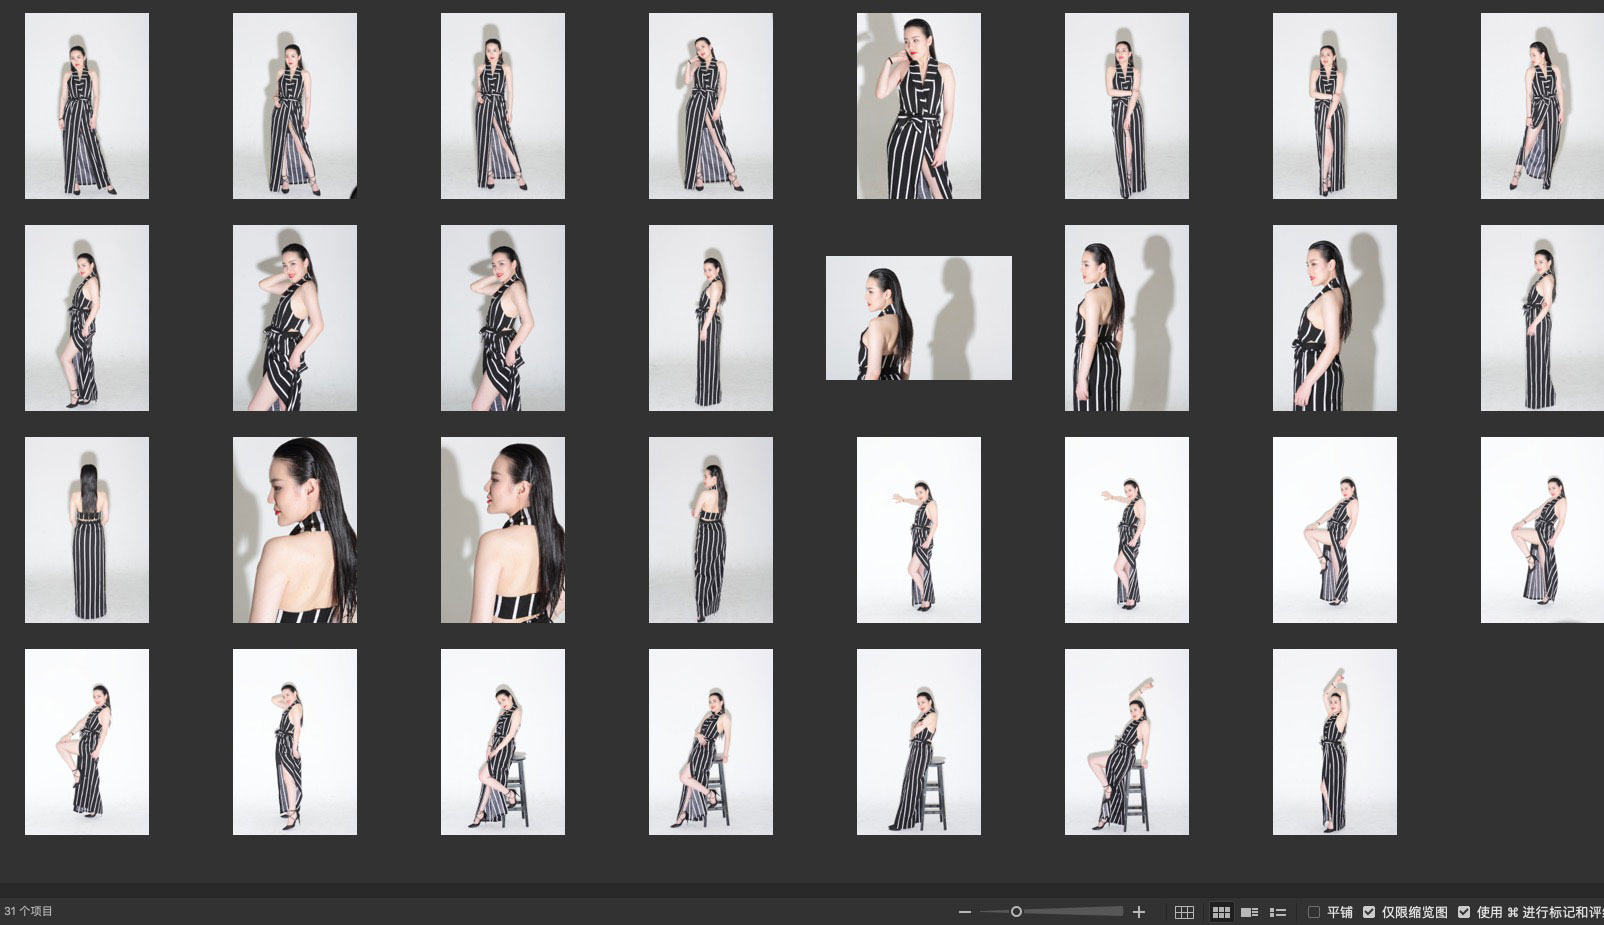
Task: Click the plus button to enlarge thumbnails
Action: pos(1138,912)
